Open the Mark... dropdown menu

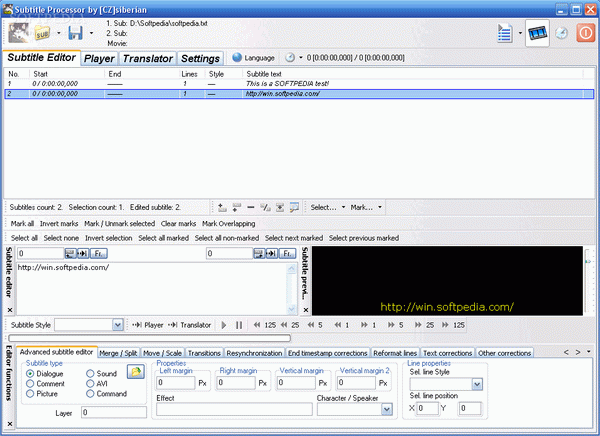366,207
